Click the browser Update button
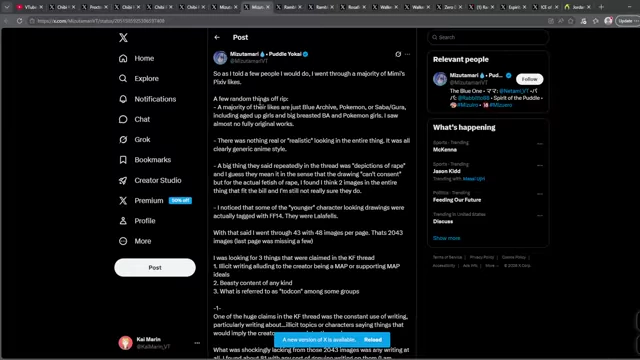The height and width of the screenshot is (360, 640). coord(628,21)
